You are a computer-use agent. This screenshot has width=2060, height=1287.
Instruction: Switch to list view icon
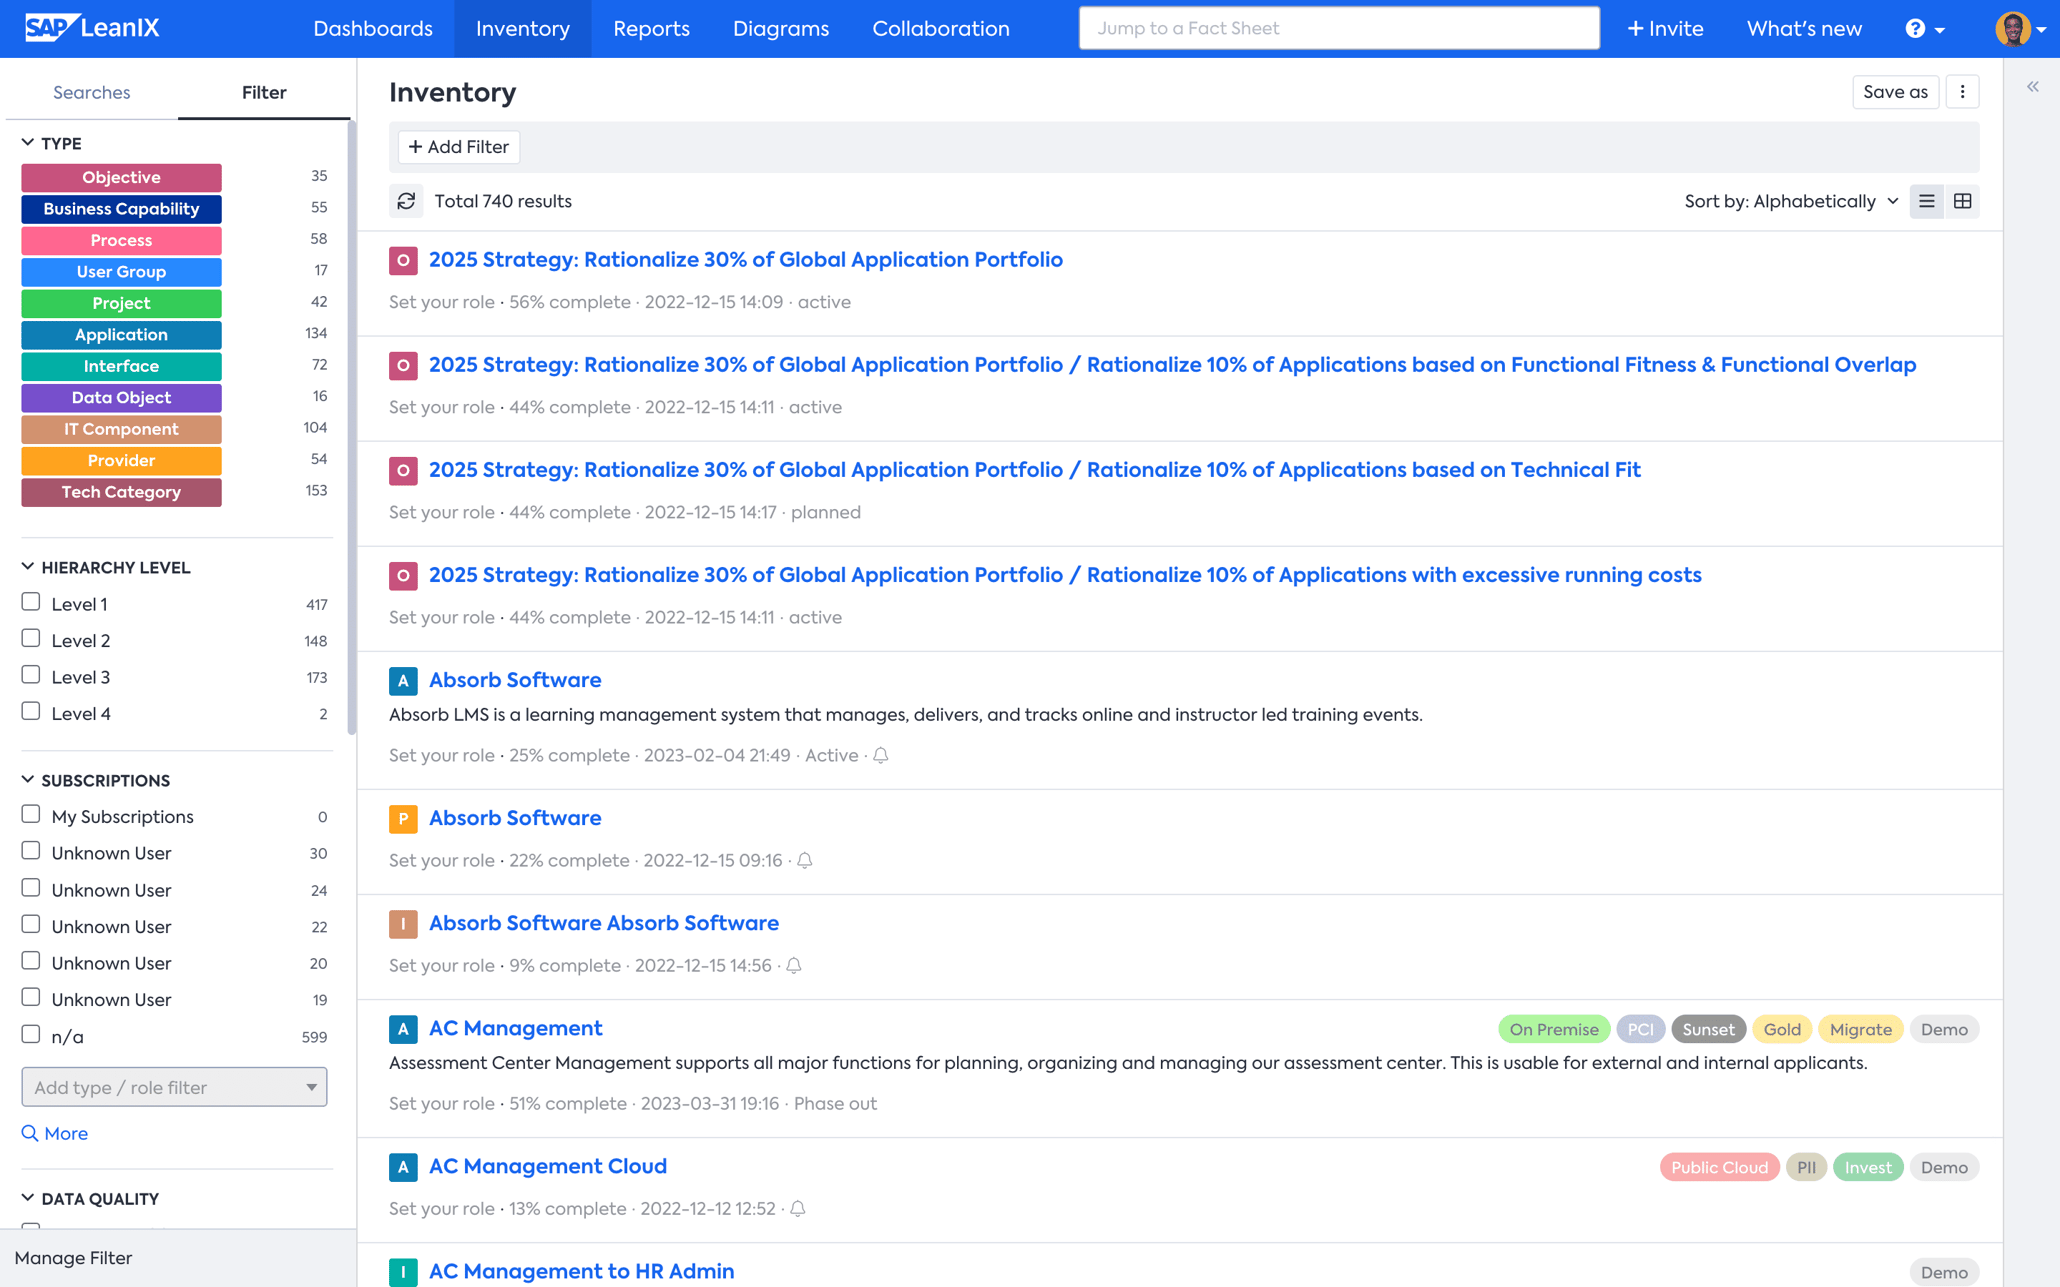[x=1926, y=201]
